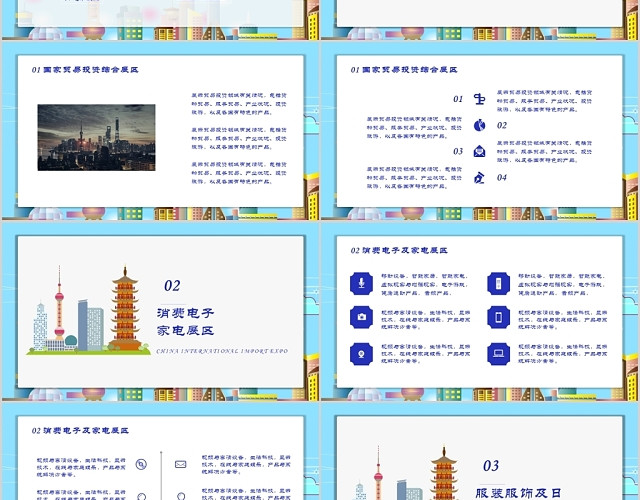Click heading '02 消费电子及家电展区' on bottom-left slide
The width and height of the screenshot is (640, 500).
80,431
